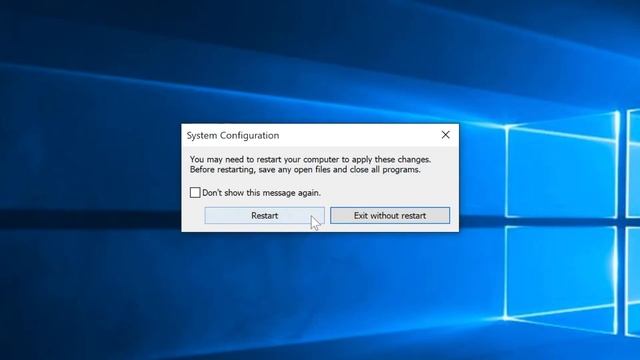640x360 pixels.
Task: Click the "You may need to restart your computer" text
Action: (264, 159)
